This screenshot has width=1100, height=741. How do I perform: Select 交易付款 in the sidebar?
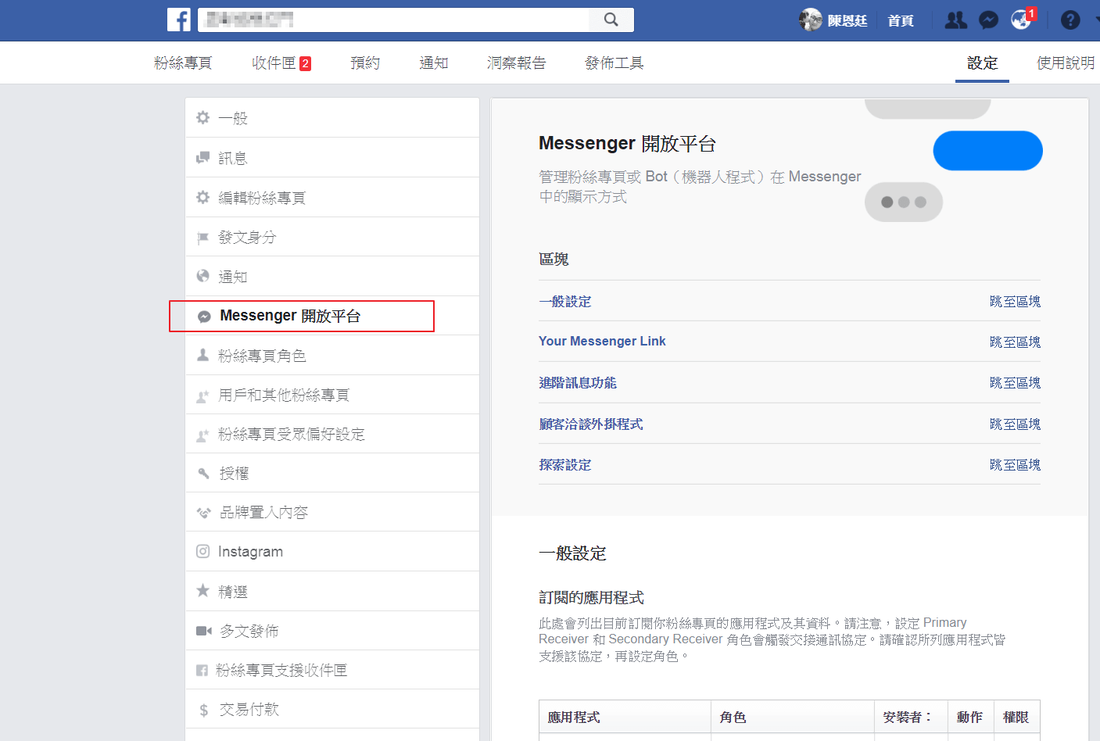(x=333, y=709)
